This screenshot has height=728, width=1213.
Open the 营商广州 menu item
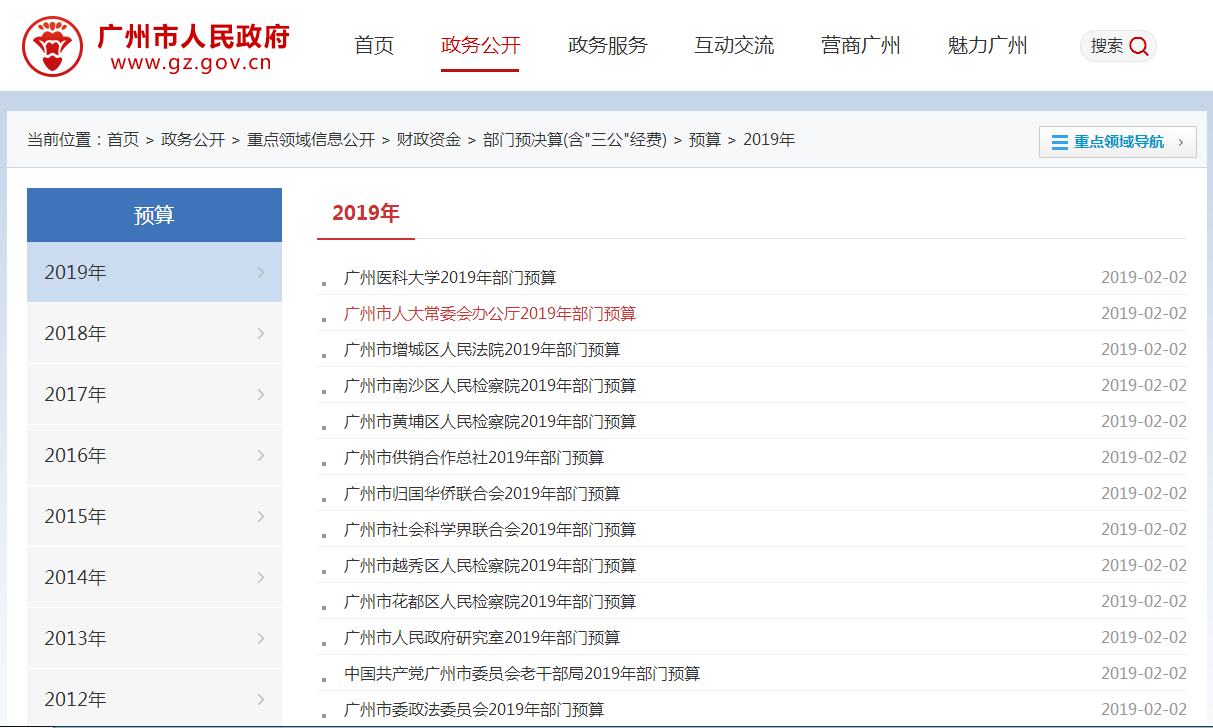click(x=860, y=45)
